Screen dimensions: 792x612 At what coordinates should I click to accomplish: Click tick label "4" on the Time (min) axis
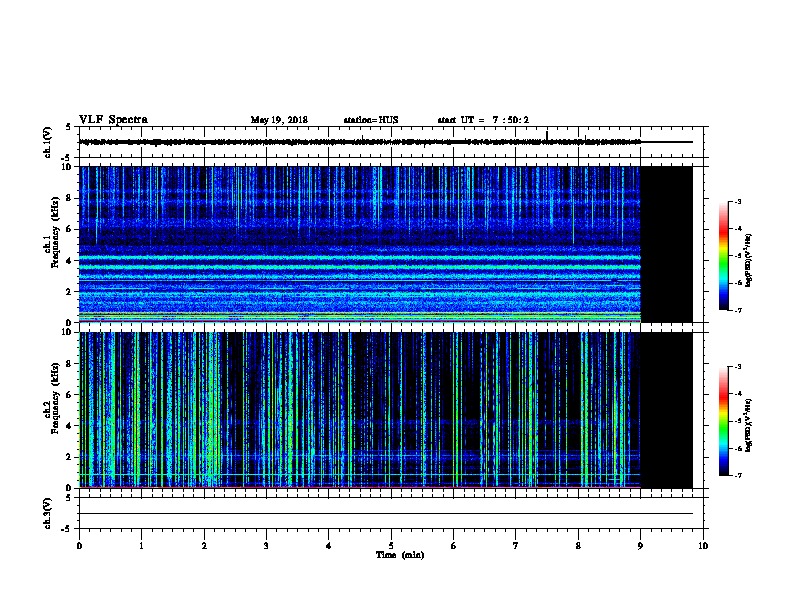328,546
